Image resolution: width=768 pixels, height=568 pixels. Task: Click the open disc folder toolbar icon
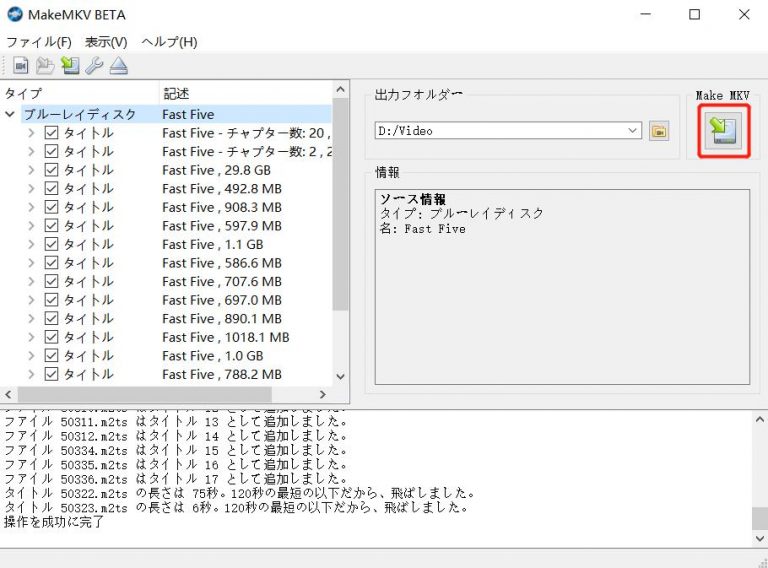45,66
